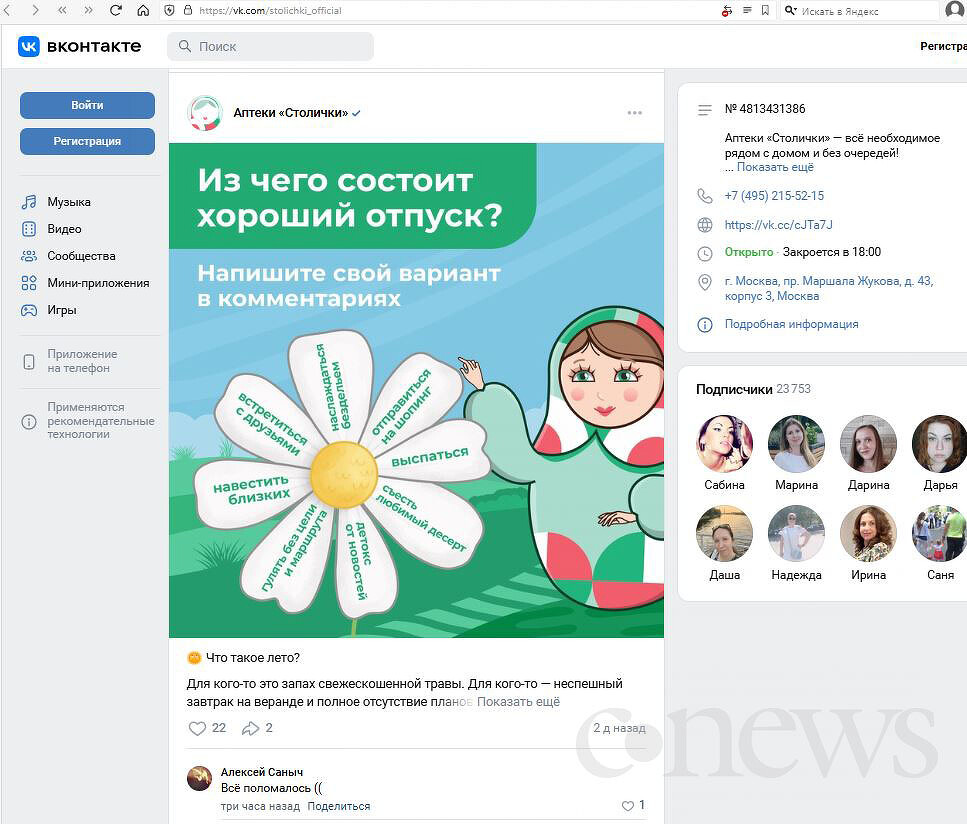
Task: Click the heart like icon under the post
Action: [197, 728]
